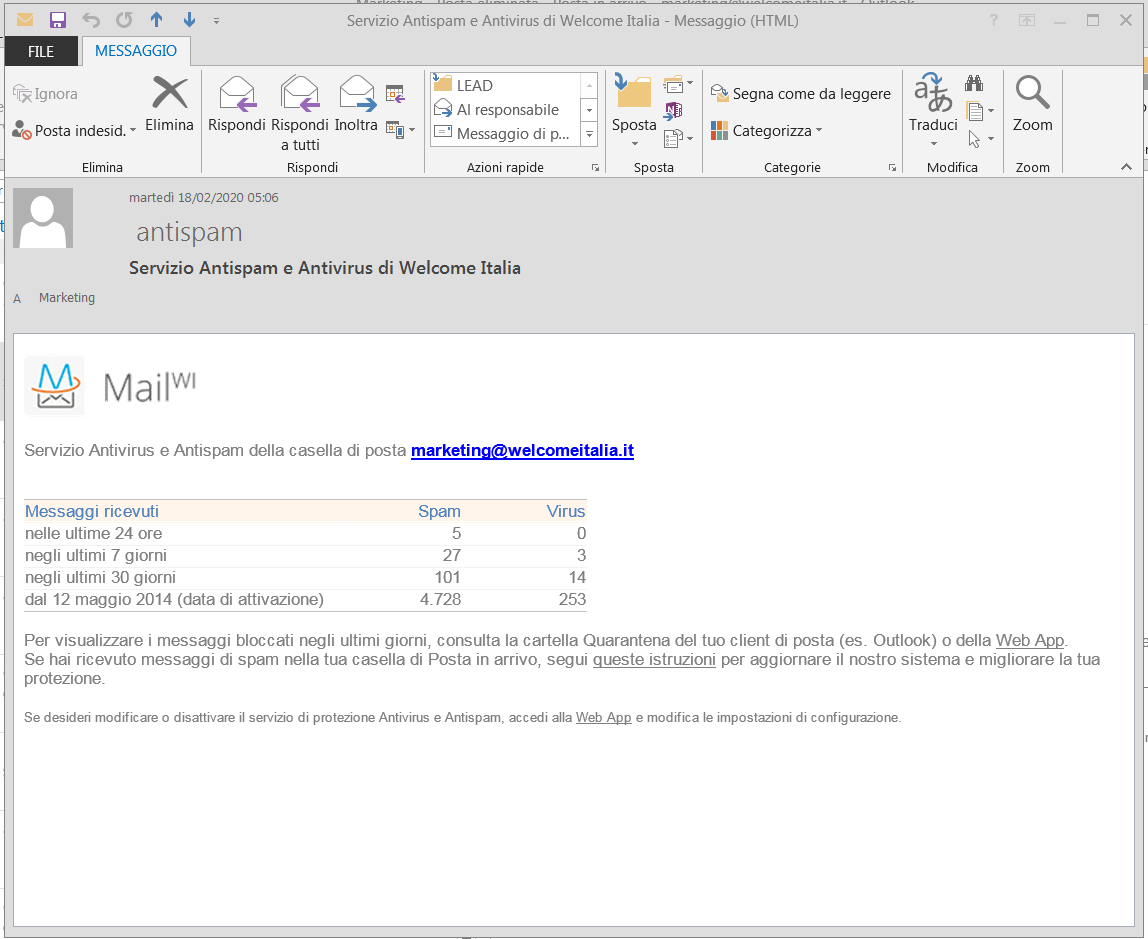Screen dimensions: 1148x939
Task: Click the redo icon in quick access toolbar
Action: [x=124, y=20]
